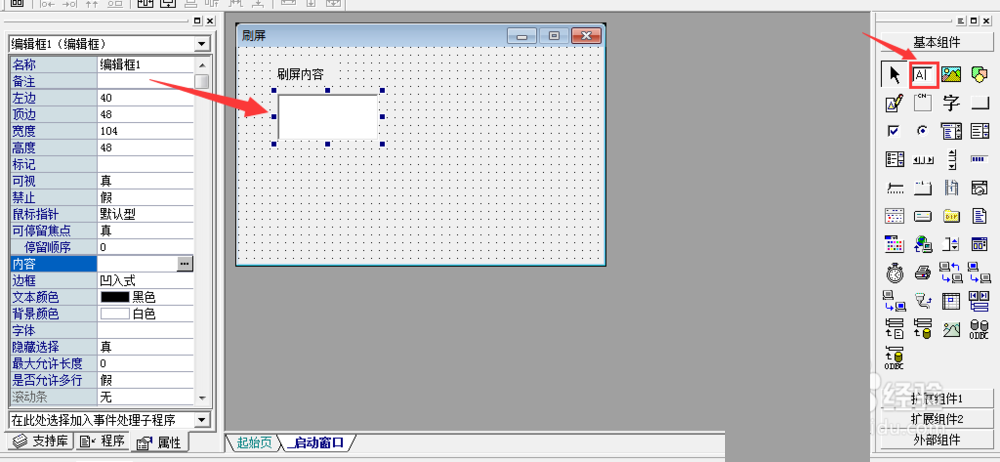Viewport: 1000px width, 462px height.
Task: Pick the edit box (编辑框) component
Action: pos(923,74)
